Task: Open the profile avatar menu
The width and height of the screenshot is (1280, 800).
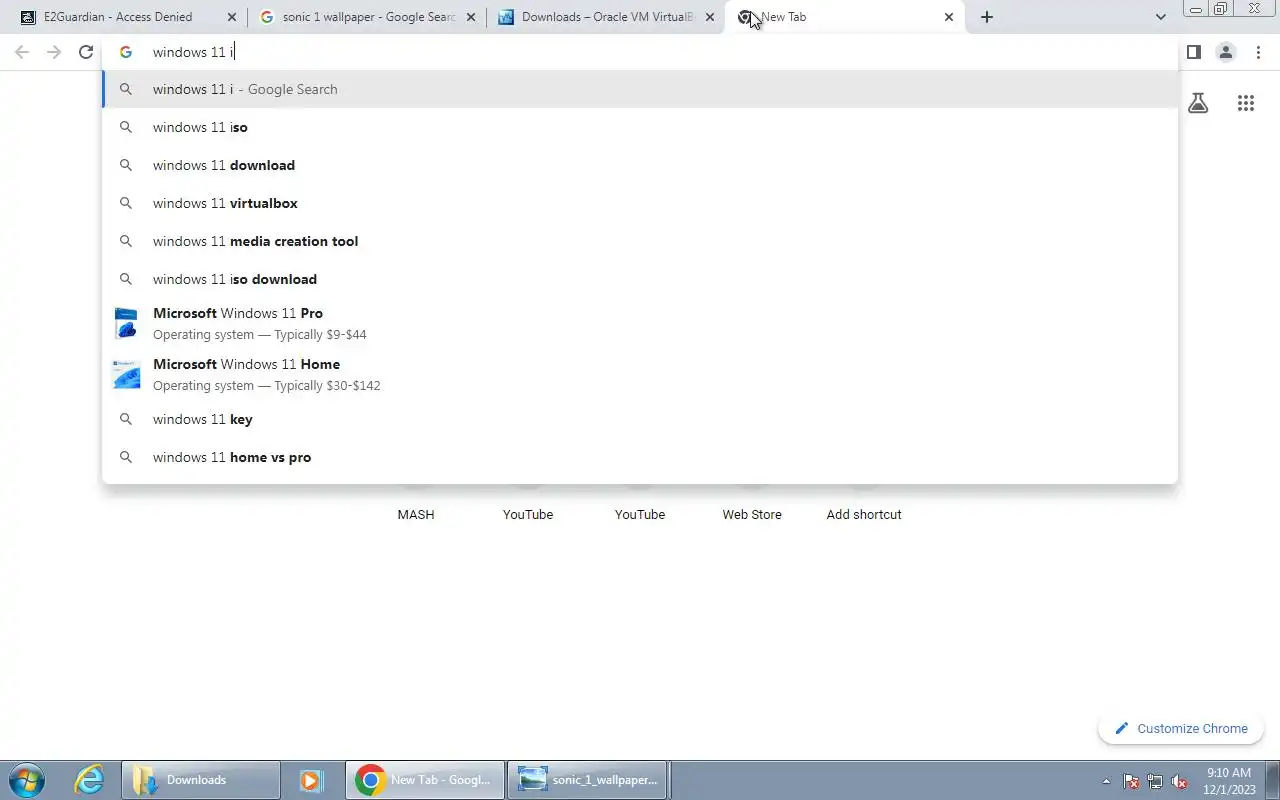Action: click(1226, 52)
